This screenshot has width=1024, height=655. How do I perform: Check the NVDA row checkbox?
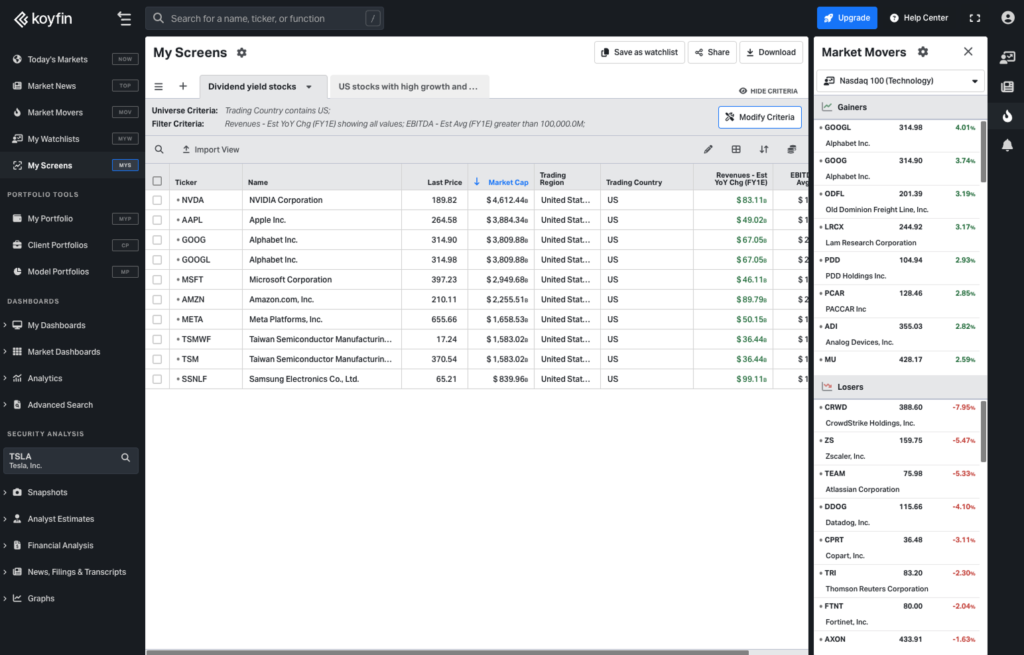[157, 199]
